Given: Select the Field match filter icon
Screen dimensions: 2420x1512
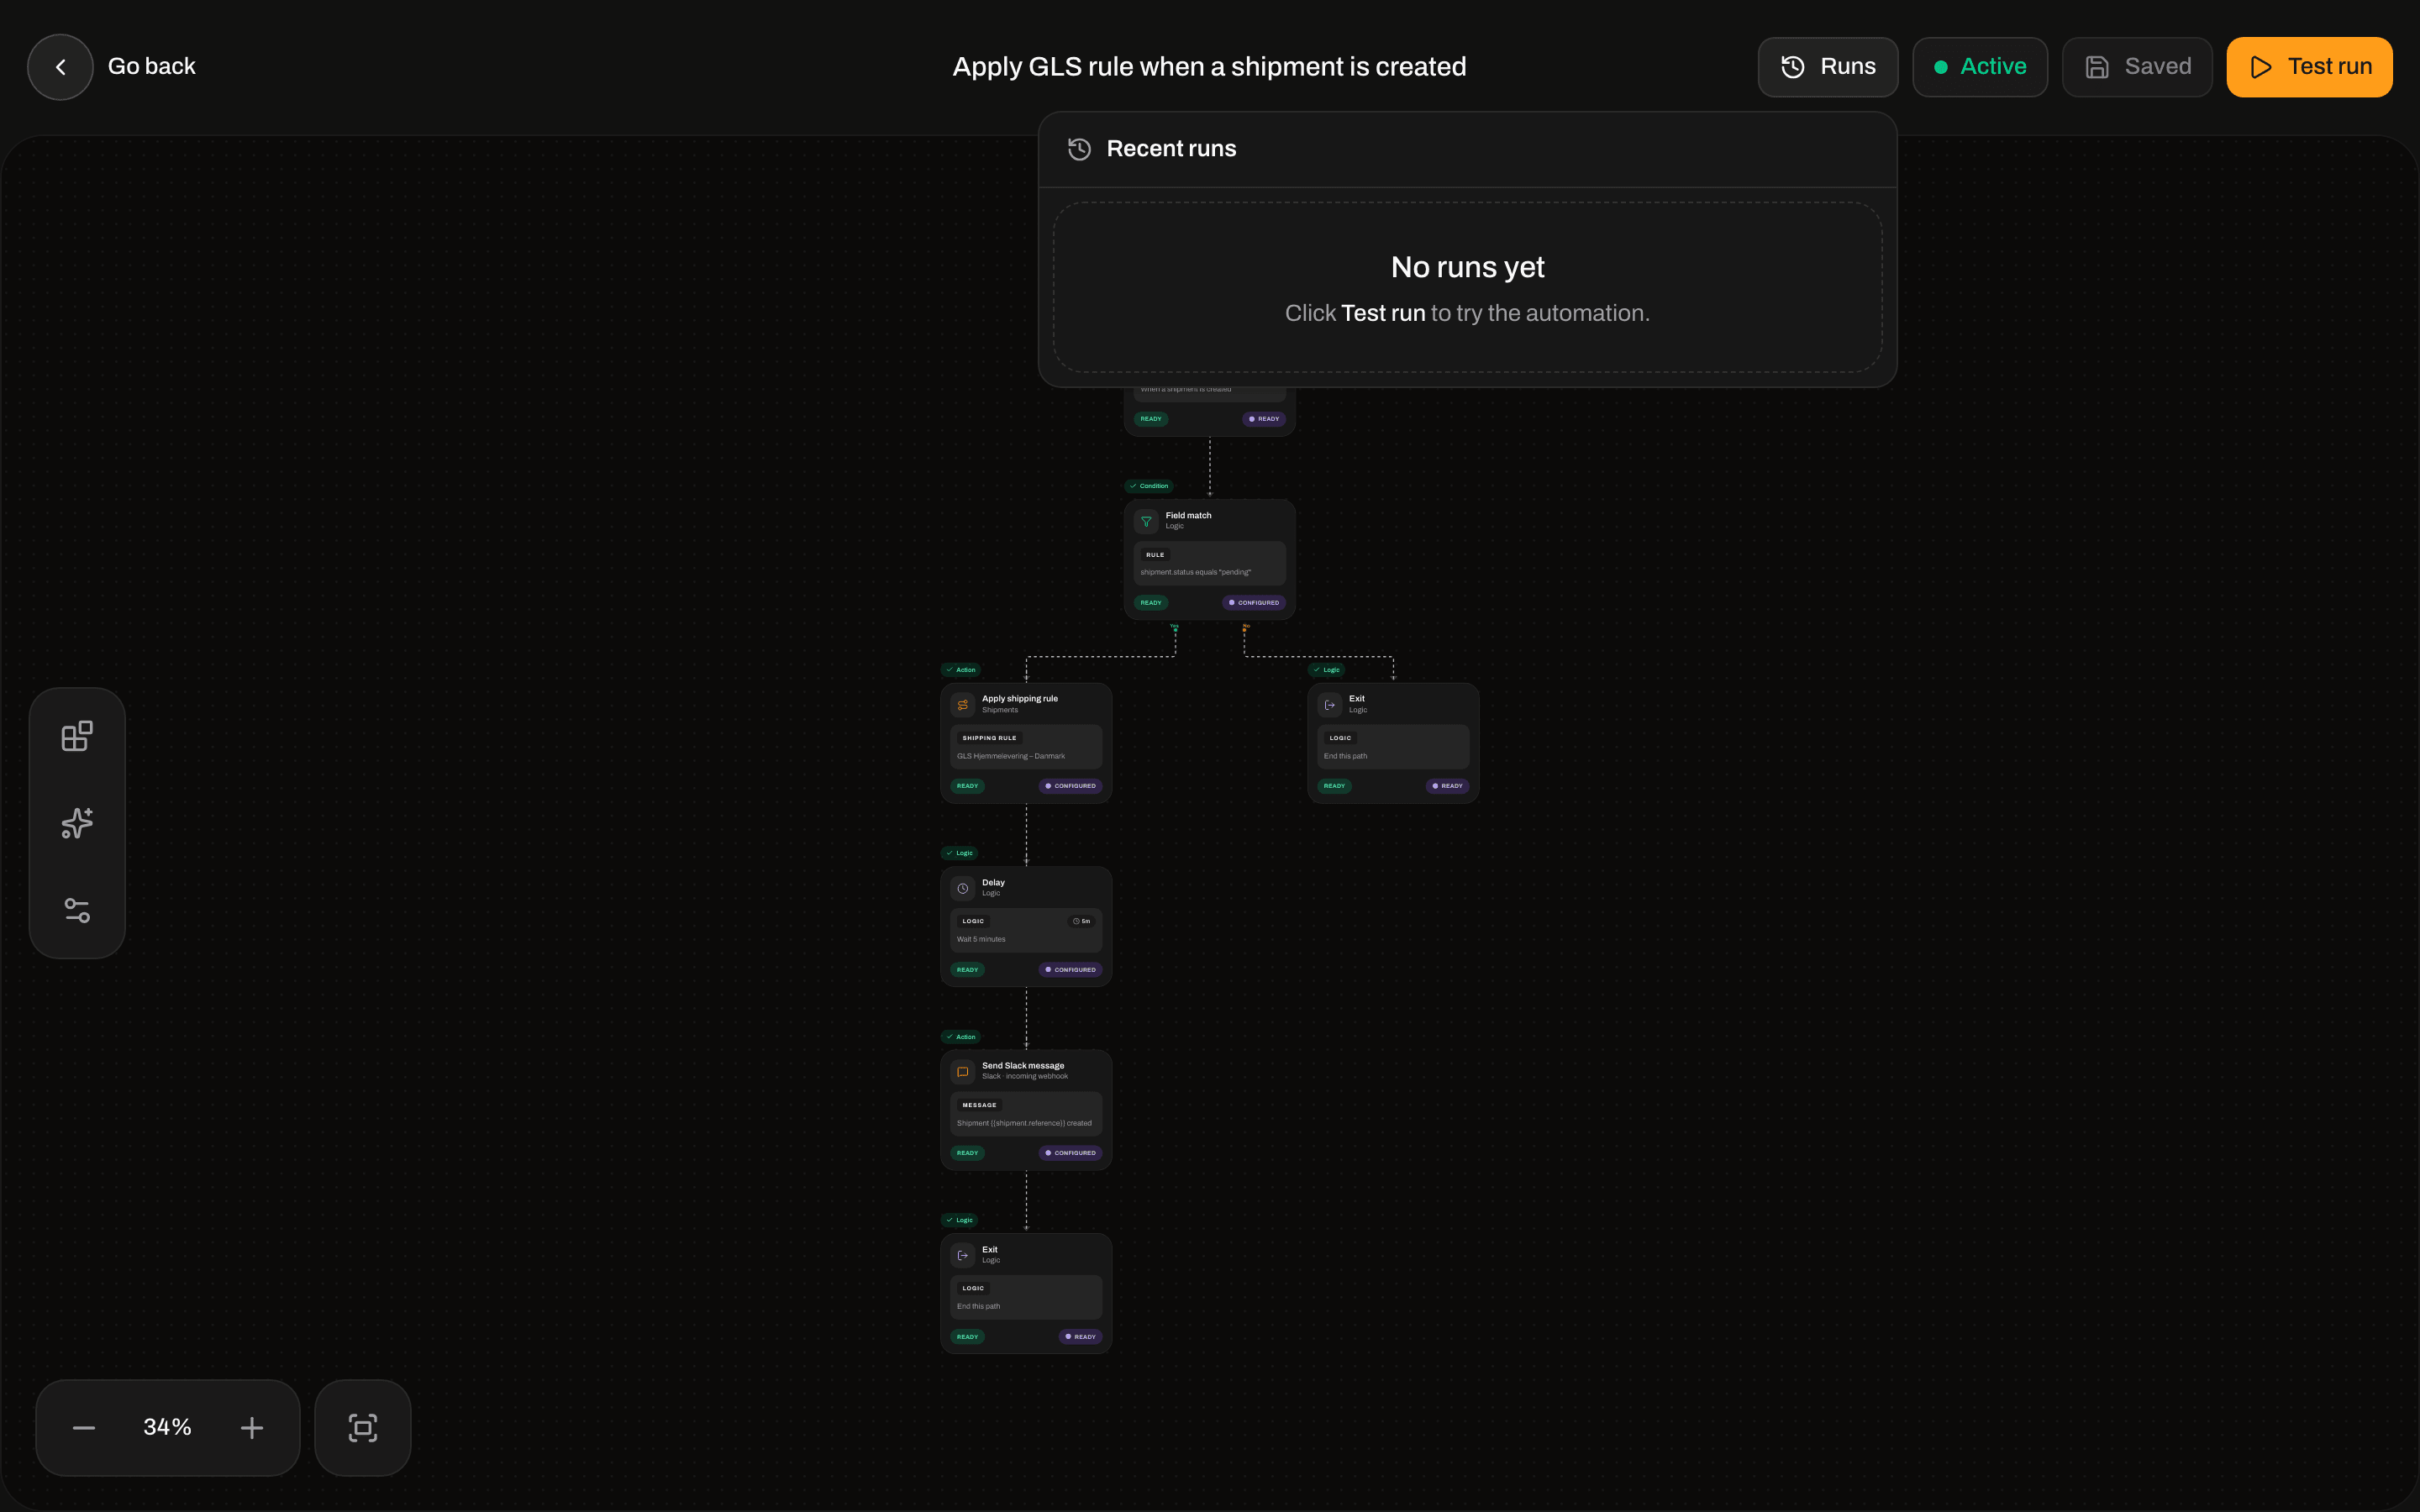Looking at the screenshot, I should point(1146,521).
